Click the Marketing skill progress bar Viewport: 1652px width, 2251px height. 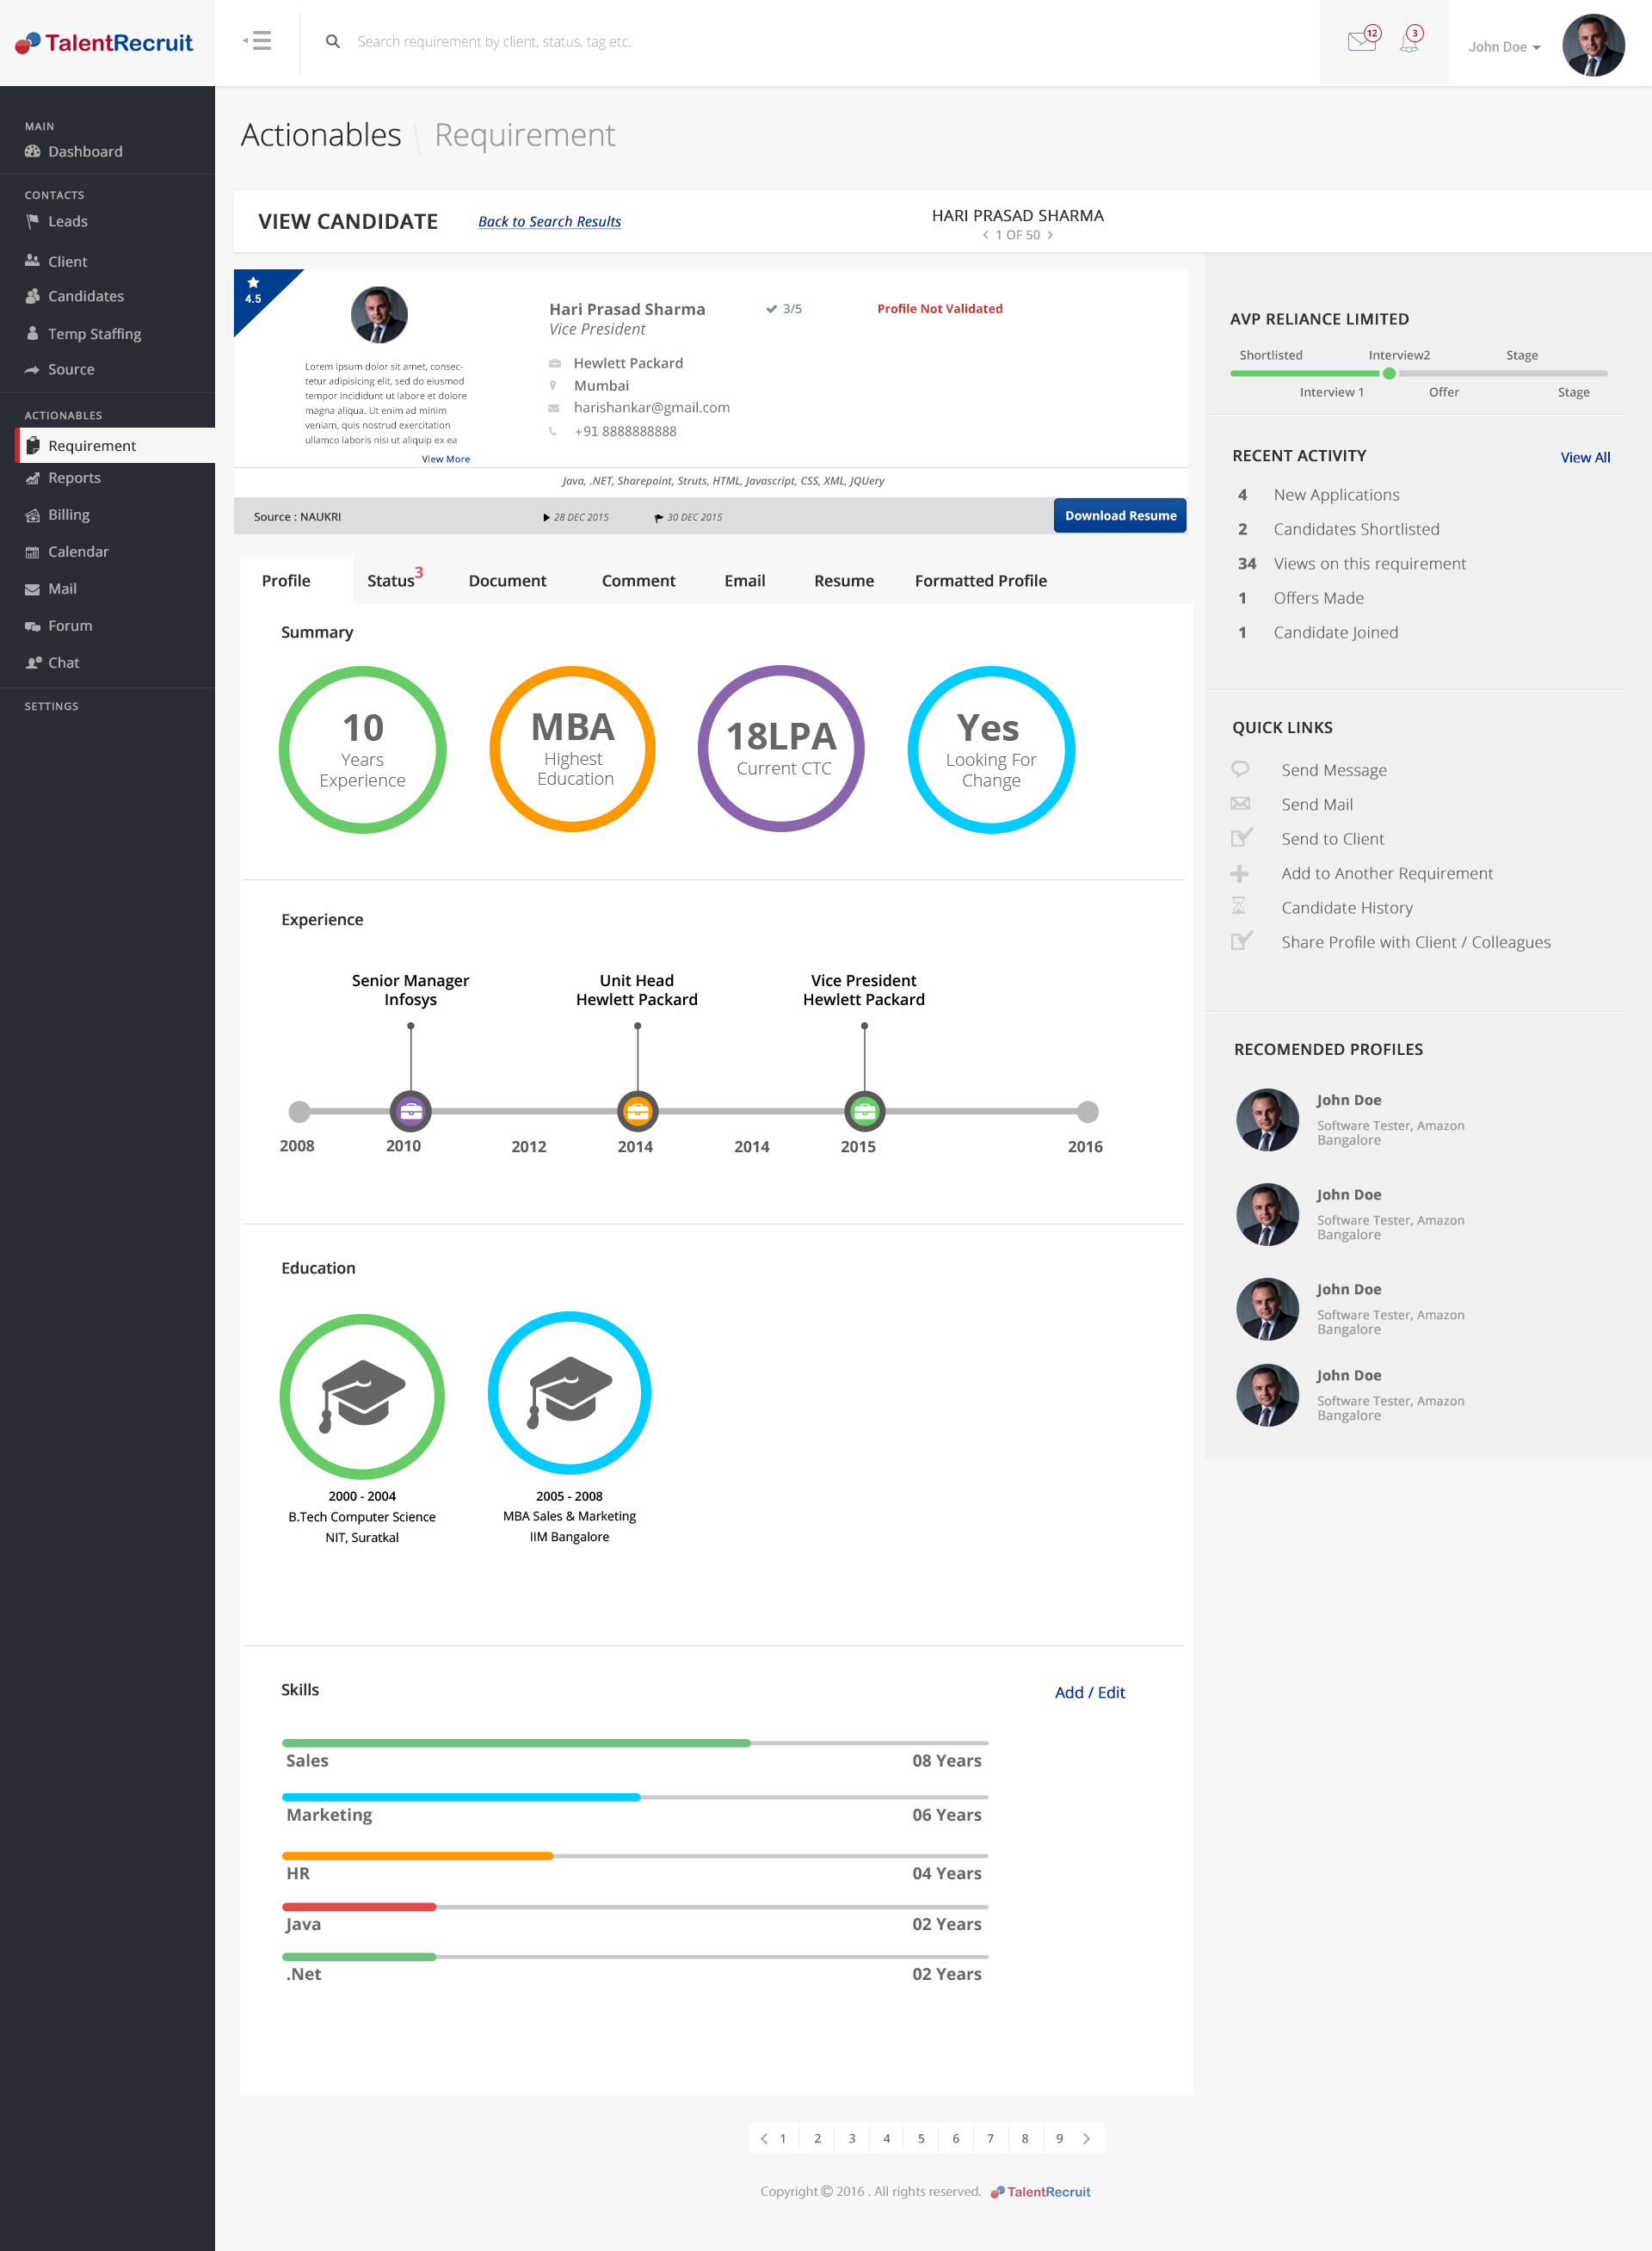(634, 1797)
